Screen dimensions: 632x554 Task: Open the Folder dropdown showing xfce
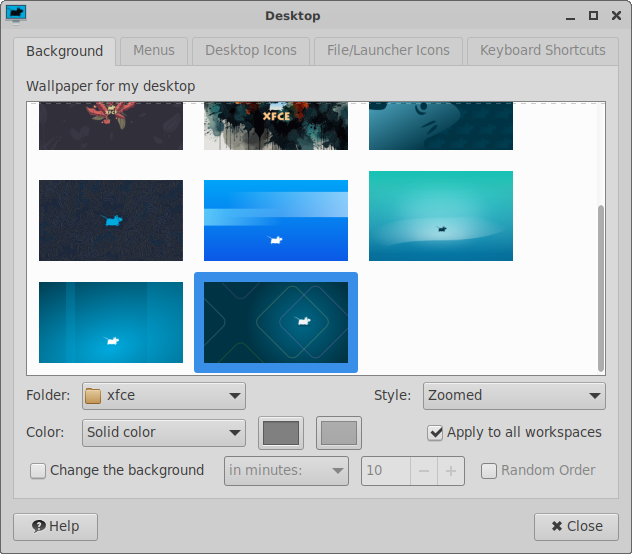[x=162, y=395]
